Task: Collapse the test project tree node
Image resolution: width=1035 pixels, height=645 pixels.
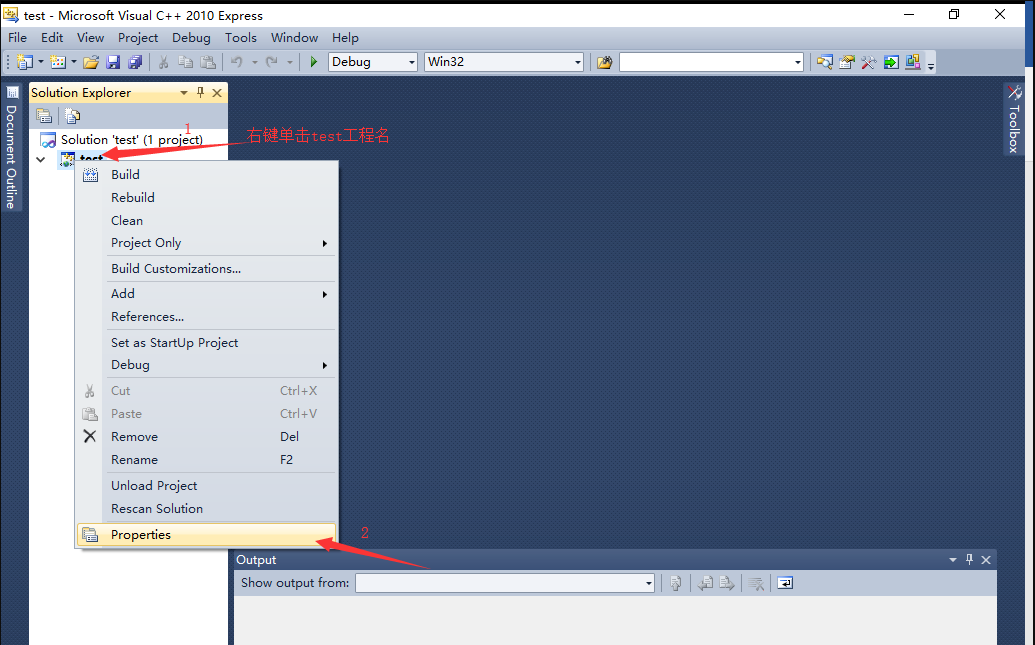Action: (41, 159)
